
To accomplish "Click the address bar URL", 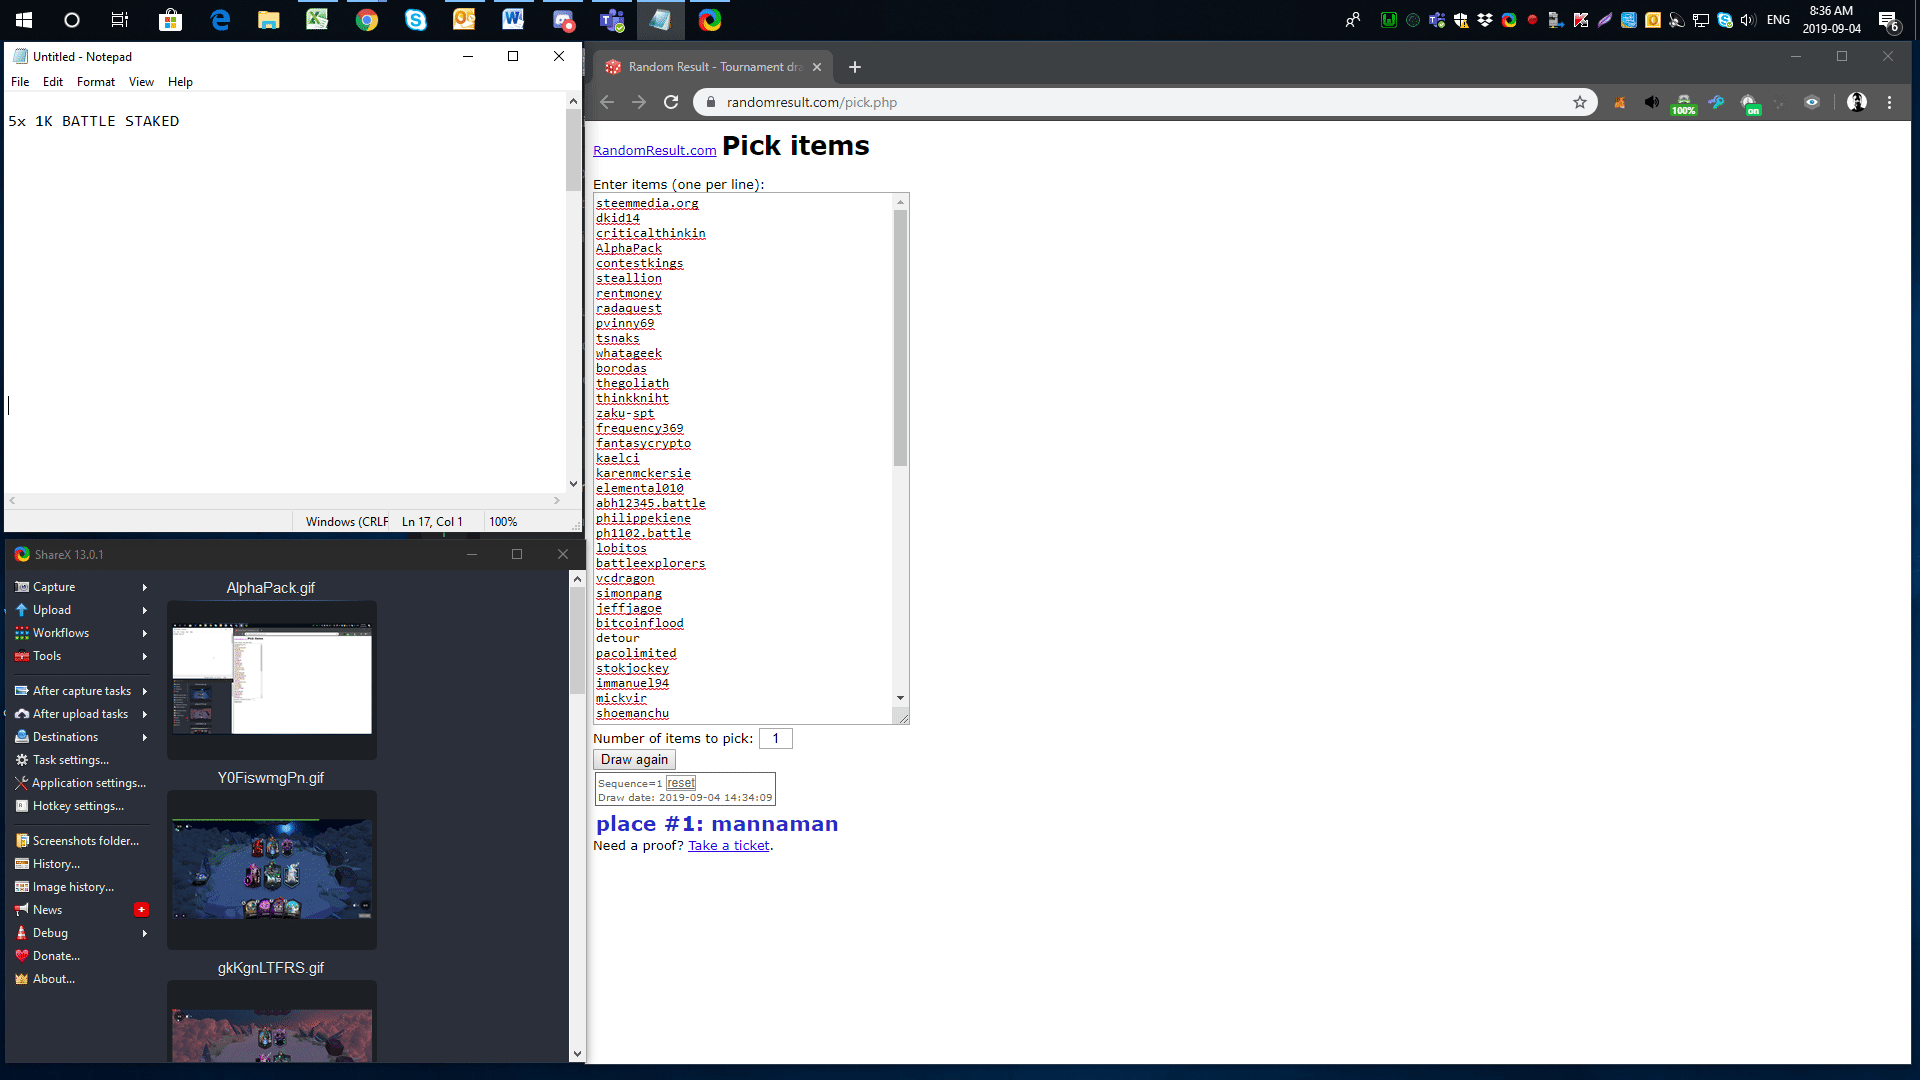I will [x=812, y=102].
